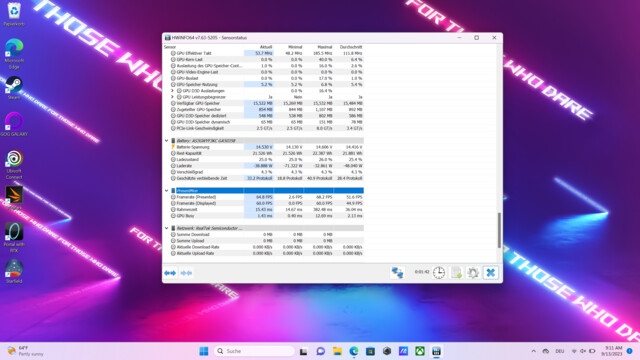Open Chat app from taskbar
640x360 pixels.
tap(320, 351)
